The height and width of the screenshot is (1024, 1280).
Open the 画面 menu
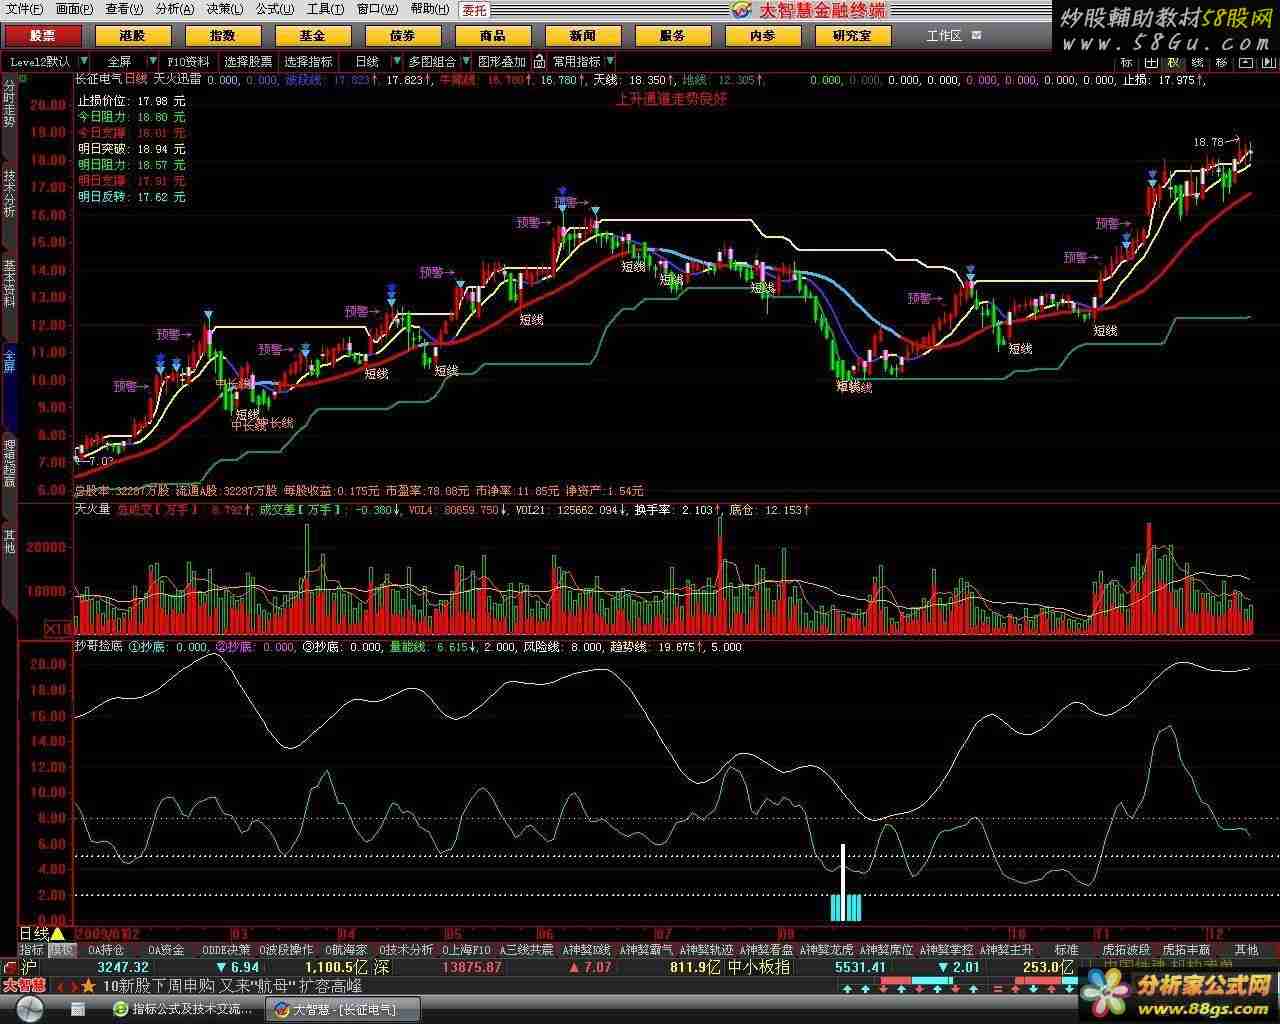pyautogui.click(x=75, y=9)
